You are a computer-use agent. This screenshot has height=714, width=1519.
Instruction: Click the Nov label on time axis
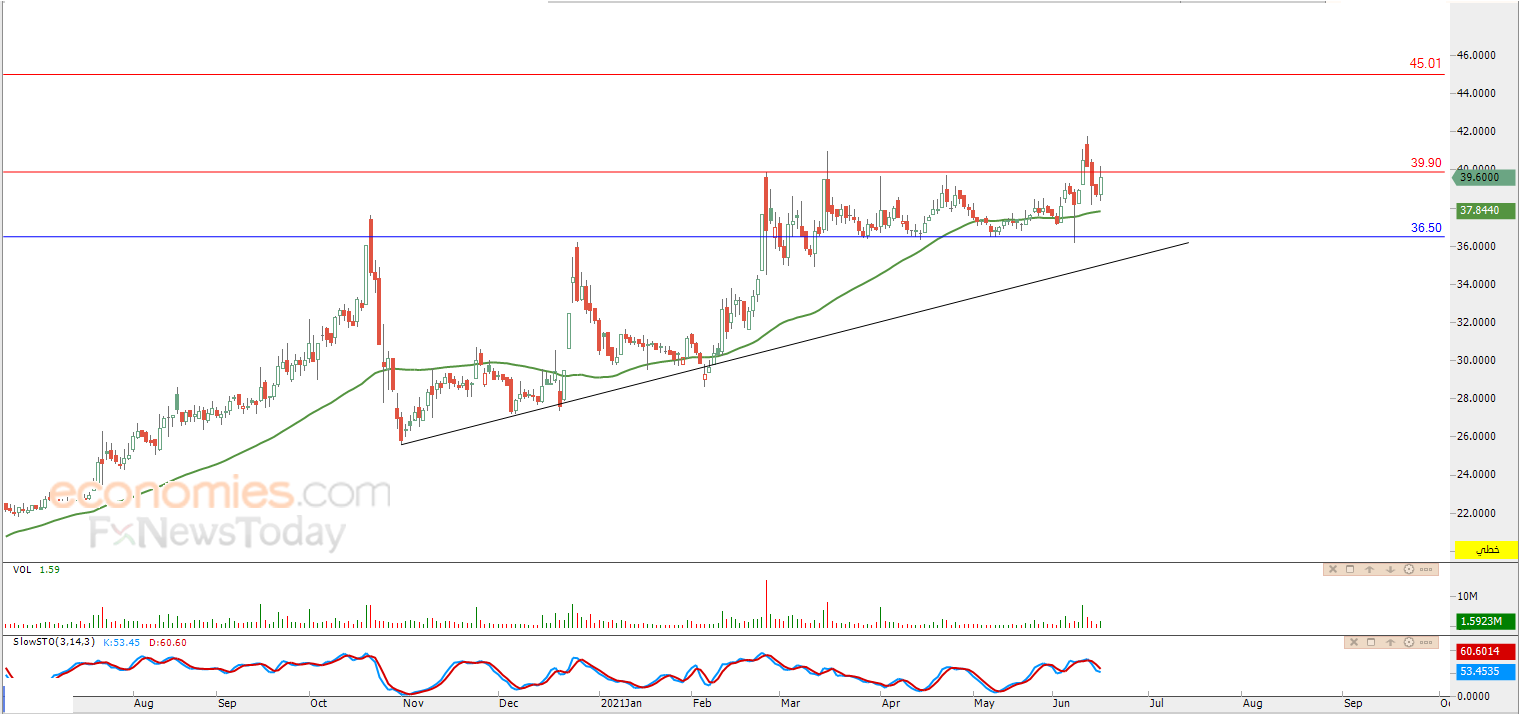[413, 703]
